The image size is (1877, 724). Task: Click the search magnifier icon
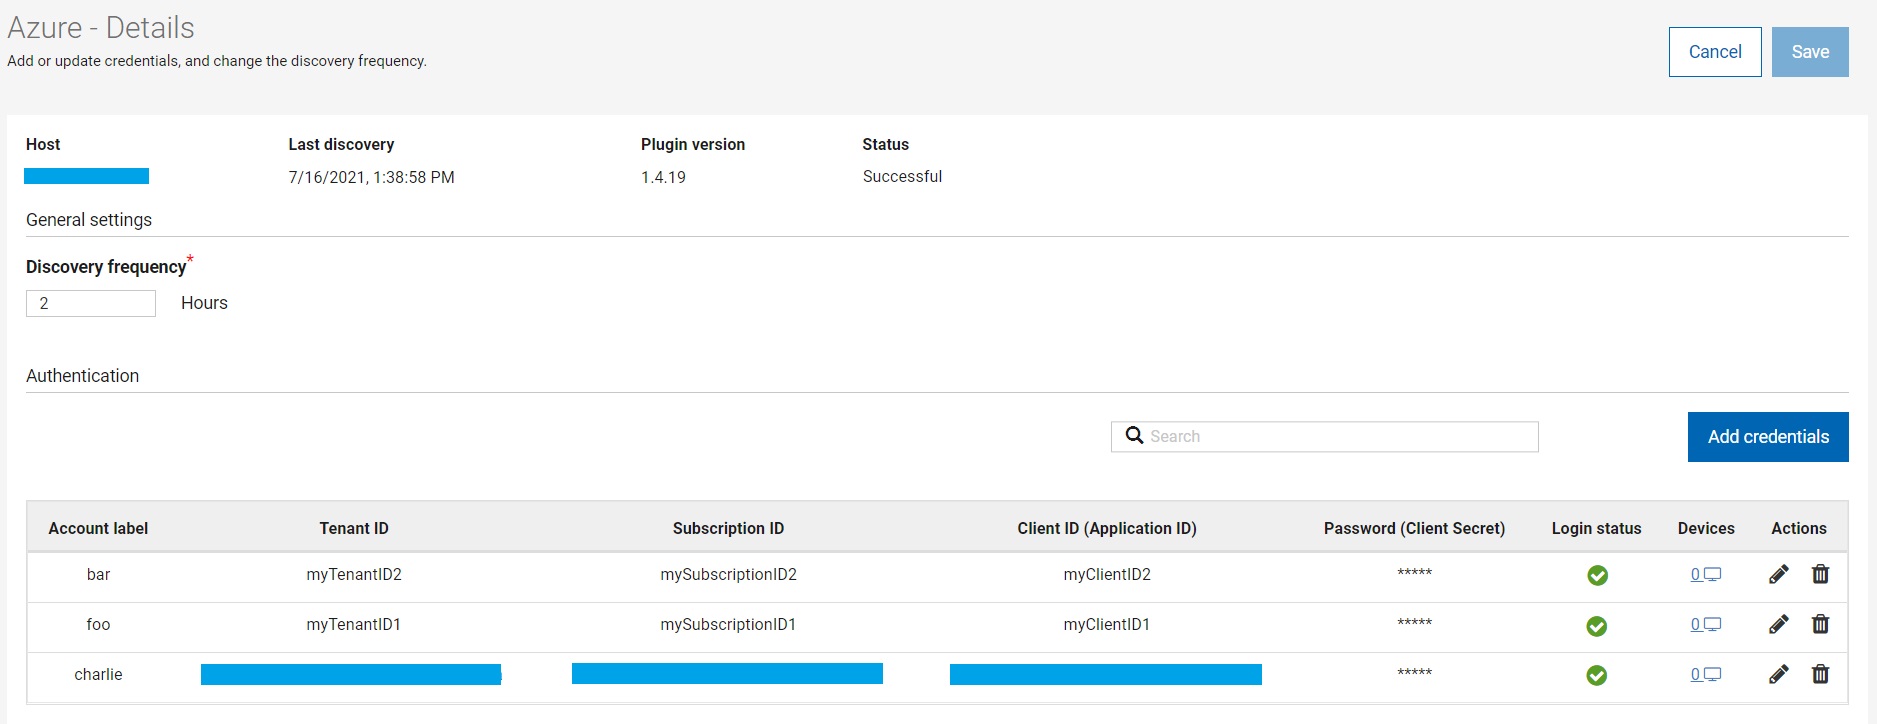1134,436
